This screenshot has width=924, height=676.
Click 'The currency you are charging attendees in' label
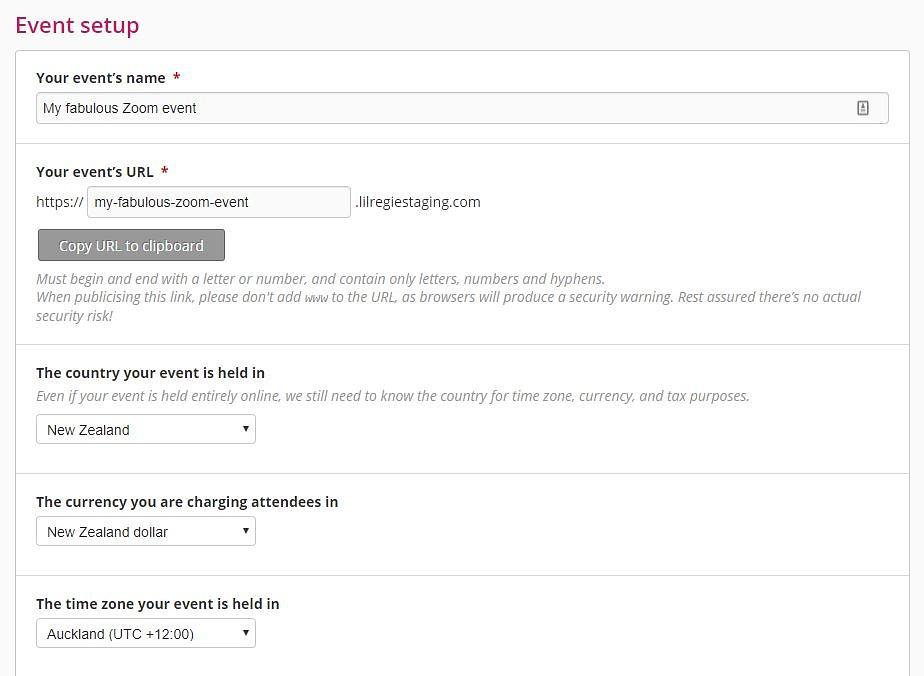click(187, 502)
